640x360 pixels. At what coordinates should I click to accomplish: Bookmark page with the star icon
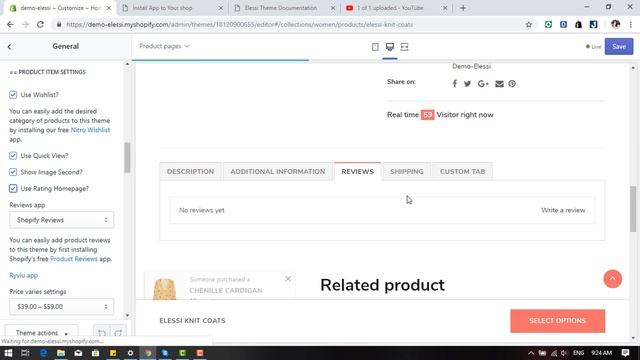click(529, 24)
